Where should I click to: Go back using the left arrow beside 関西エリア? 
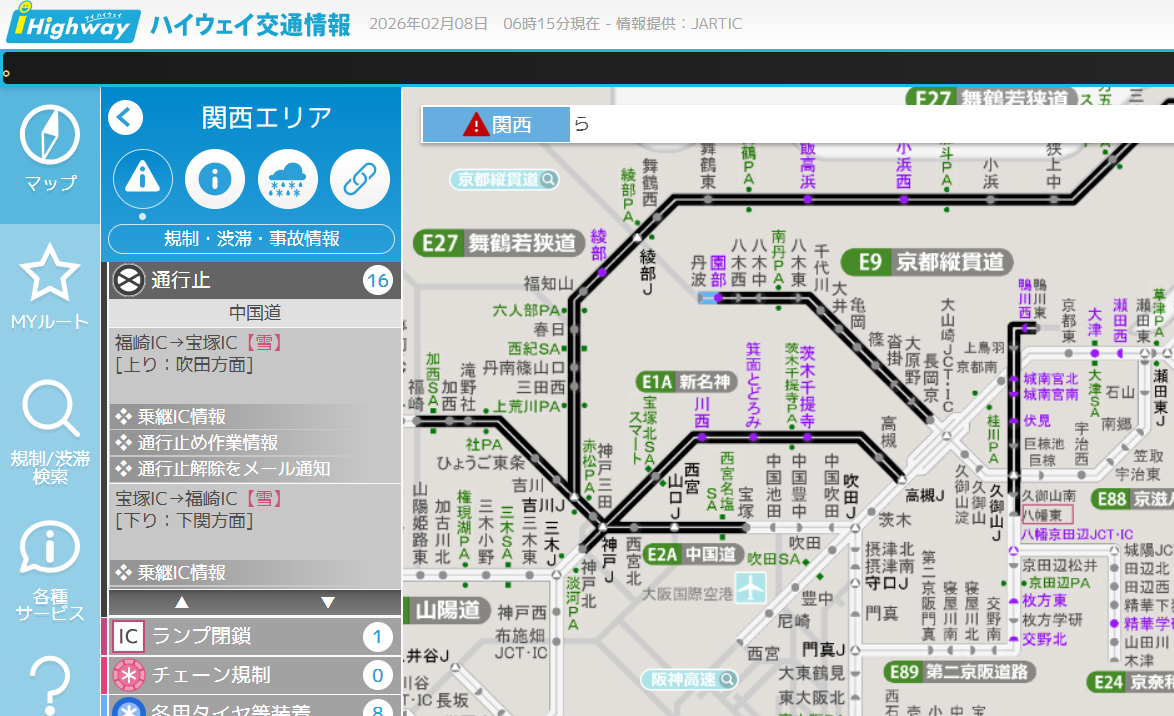coord(126,118)
